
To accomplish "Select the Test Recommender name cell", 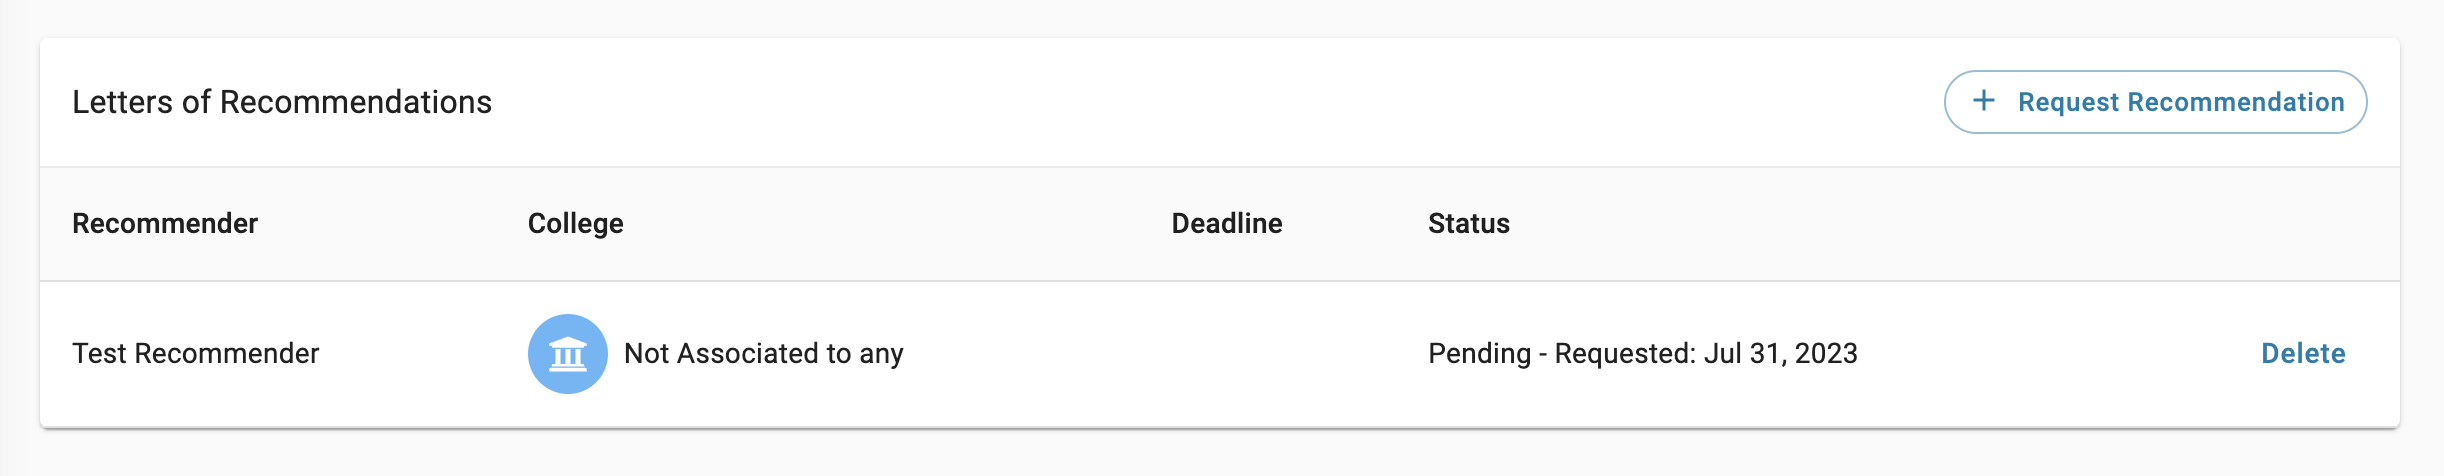I will coord(196,353).
